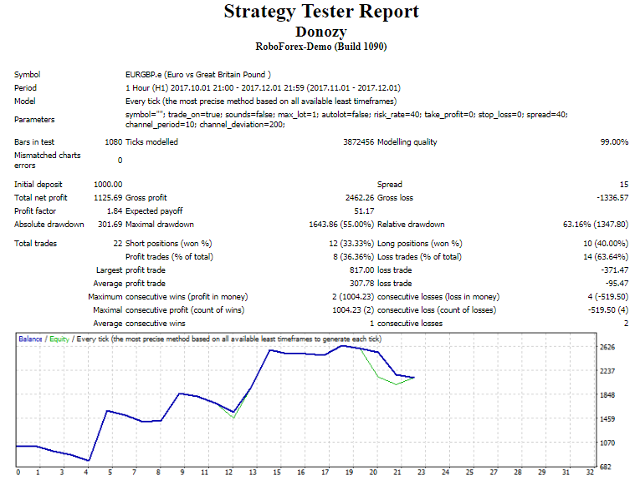Image resolution: width=640 pixels, height=480 pixels.
Task: Select the 'Strategy Tester Report' title
Action: [x=321, y=12]
